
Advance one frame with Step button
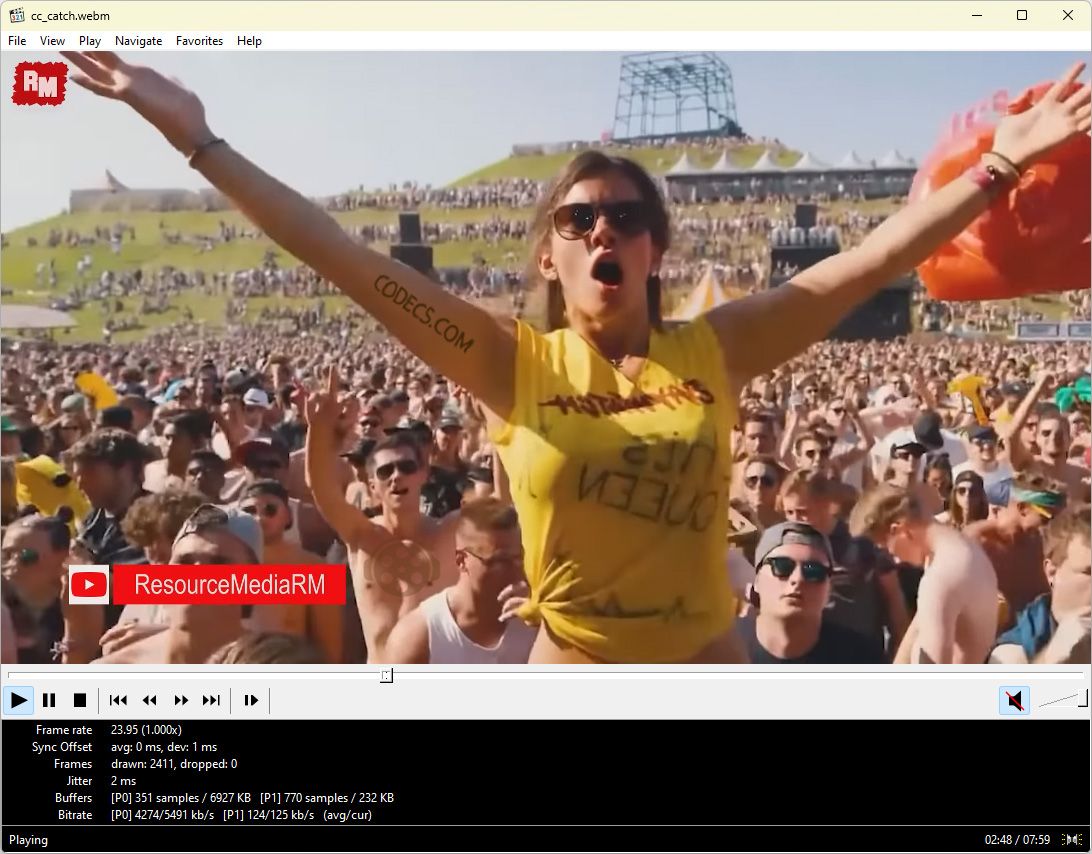[x=251, y=700]
